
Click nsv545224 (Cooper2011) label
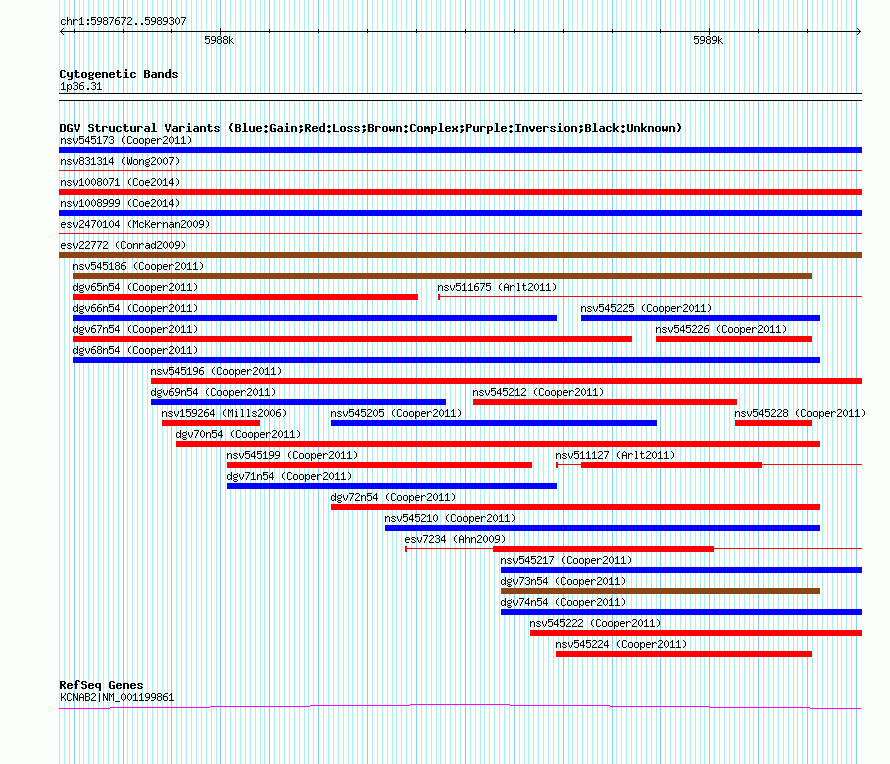coord(621,644)
